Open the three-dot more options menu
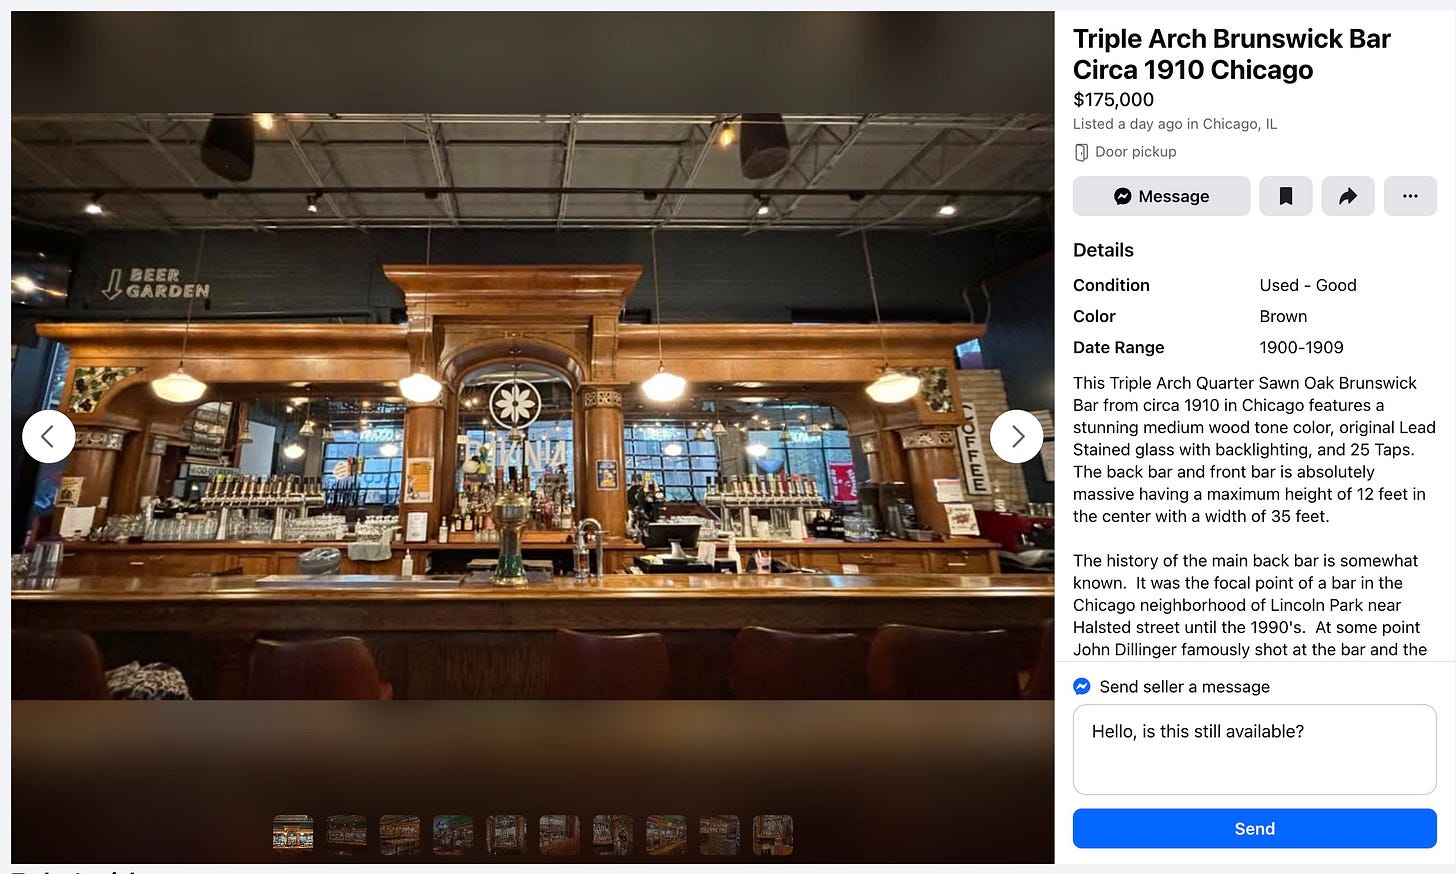This screenshot has width=1456, height=874. pyautogui.click(x=1410, y=196)
